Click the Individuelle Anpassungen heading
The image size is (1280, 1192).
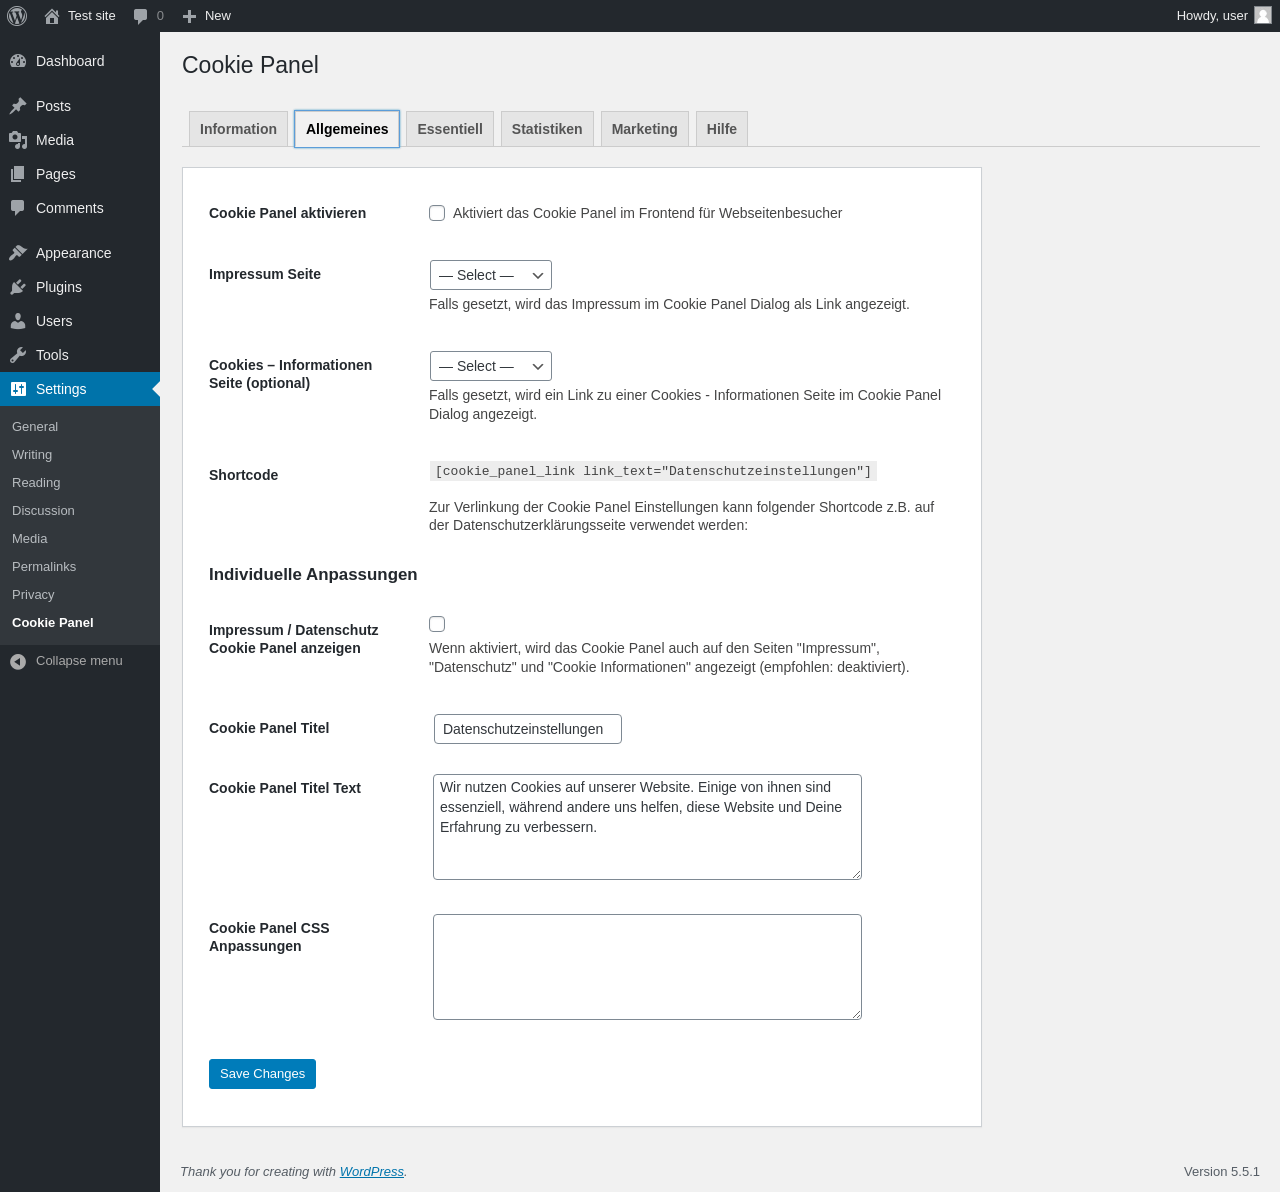[313, 574]
